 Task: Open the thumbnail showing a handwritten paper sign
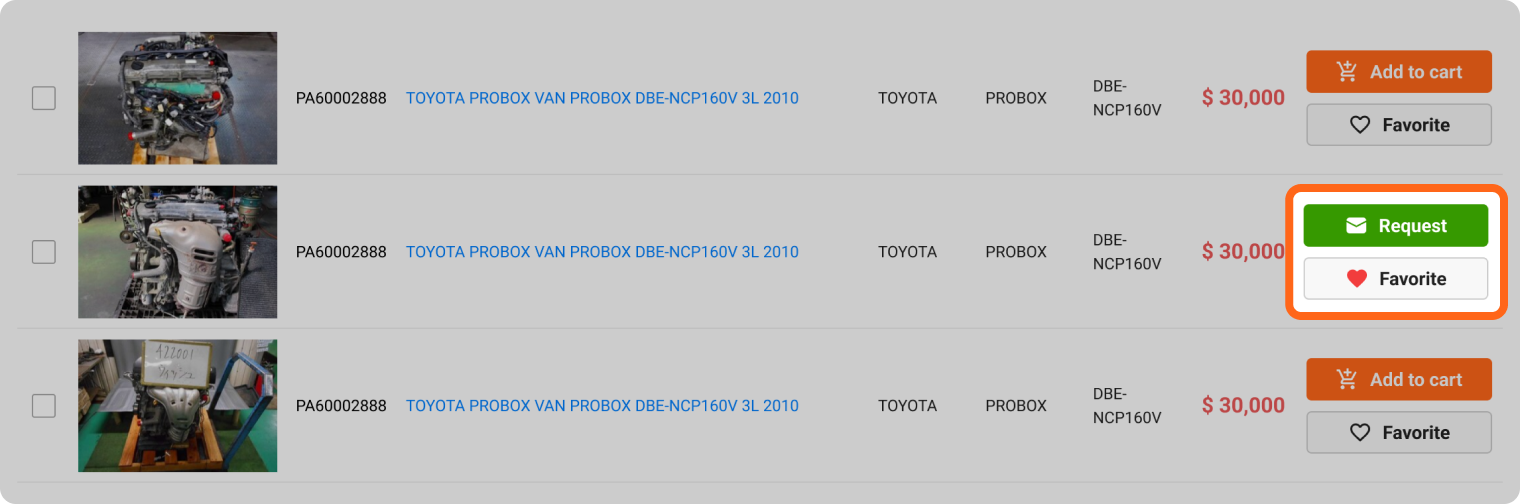pos(178,406)
